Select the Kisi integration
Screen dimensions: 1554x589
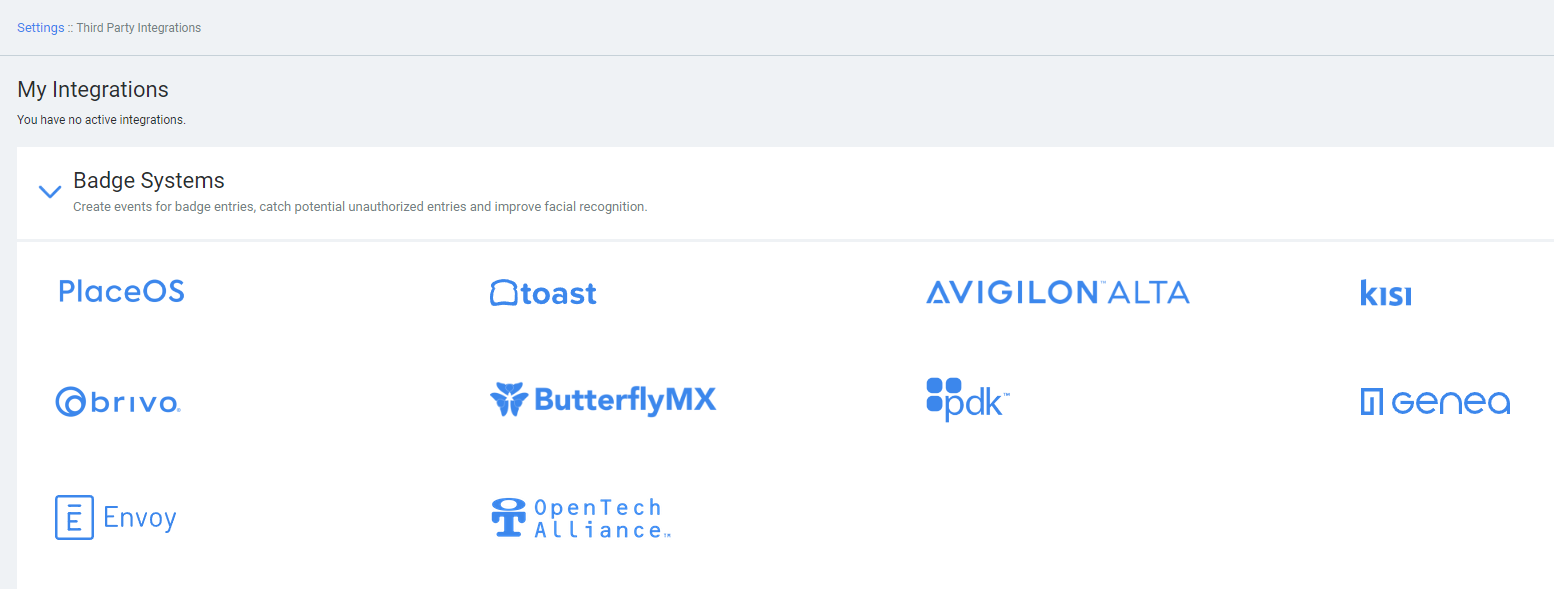(1386, 293)
